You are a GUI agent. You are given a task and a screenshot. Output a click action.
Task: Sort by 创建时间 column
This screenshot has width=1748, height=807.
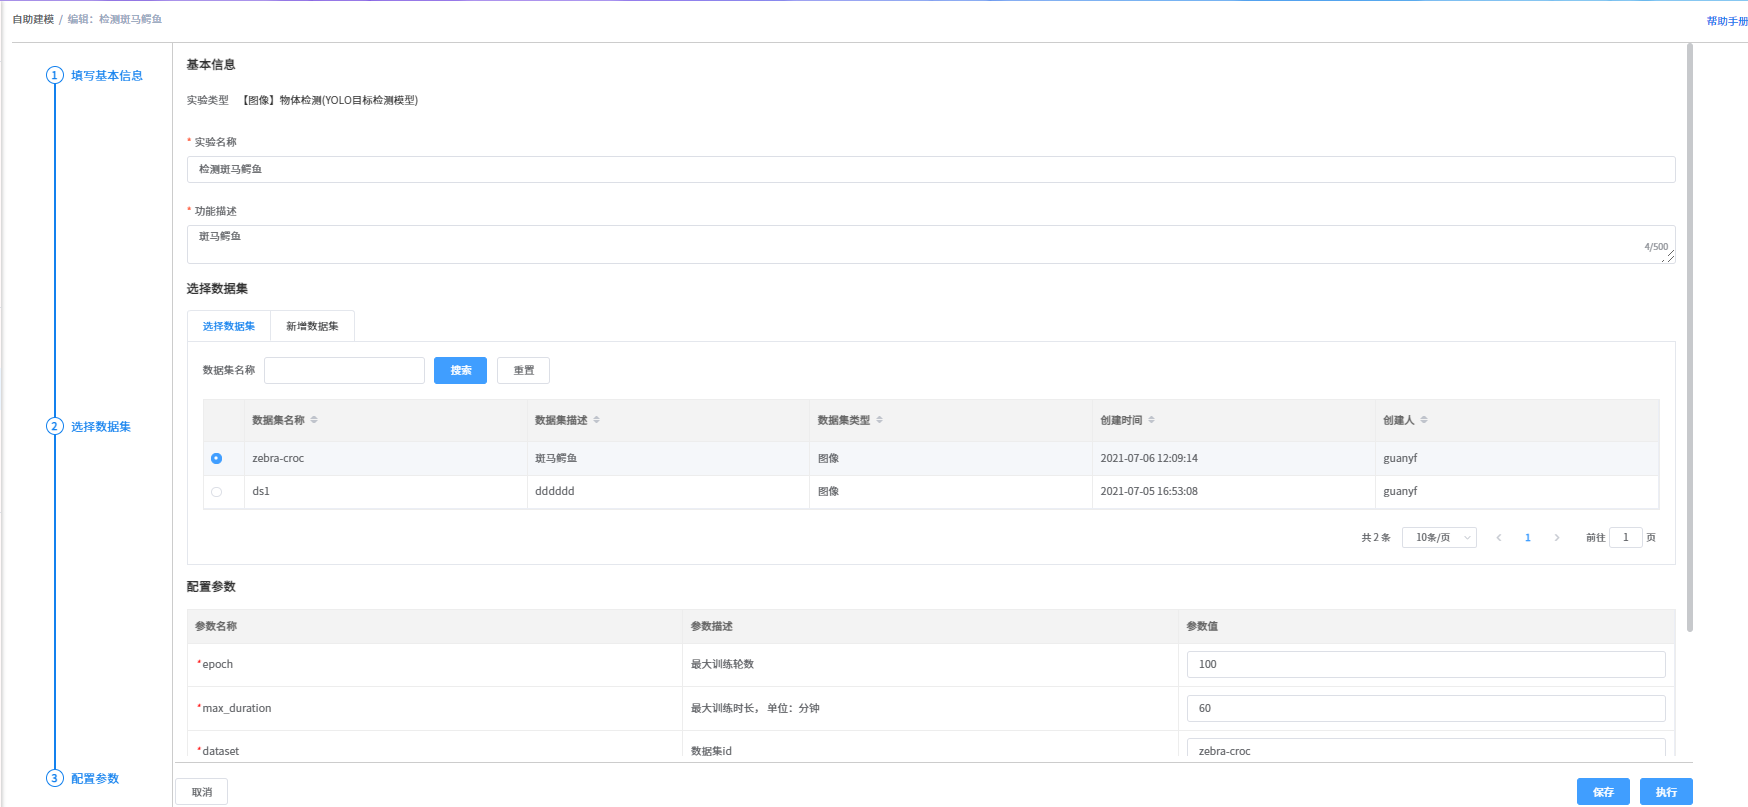point(1152,420)
